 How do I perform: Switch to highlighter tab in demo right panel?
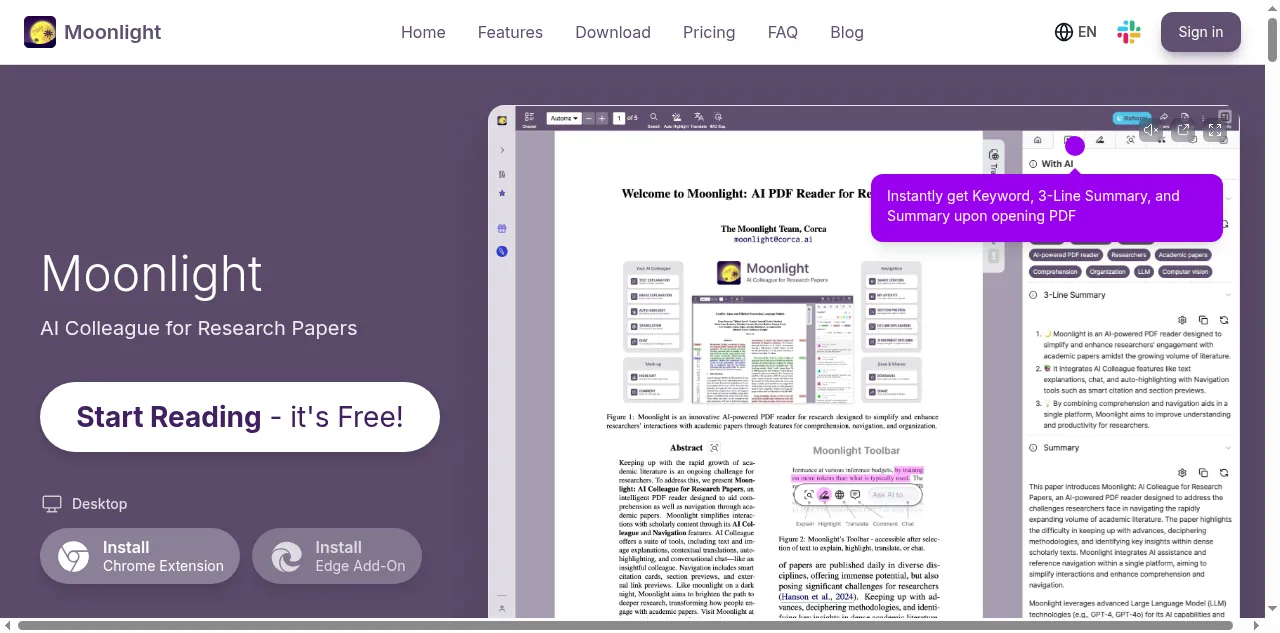tap(1100, 140)
